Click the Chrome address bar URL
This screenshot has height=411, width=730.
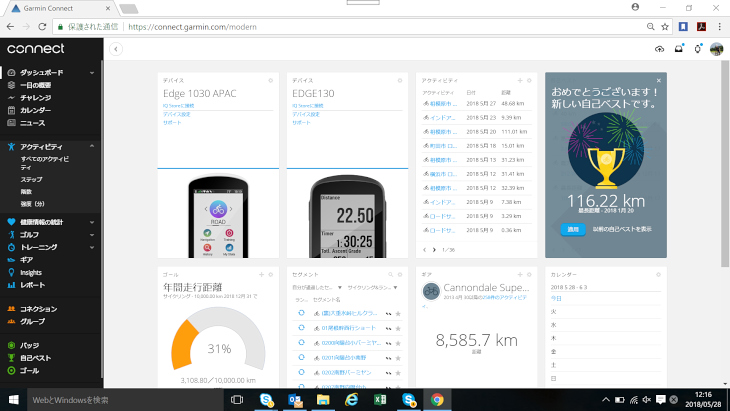point(192,27)
